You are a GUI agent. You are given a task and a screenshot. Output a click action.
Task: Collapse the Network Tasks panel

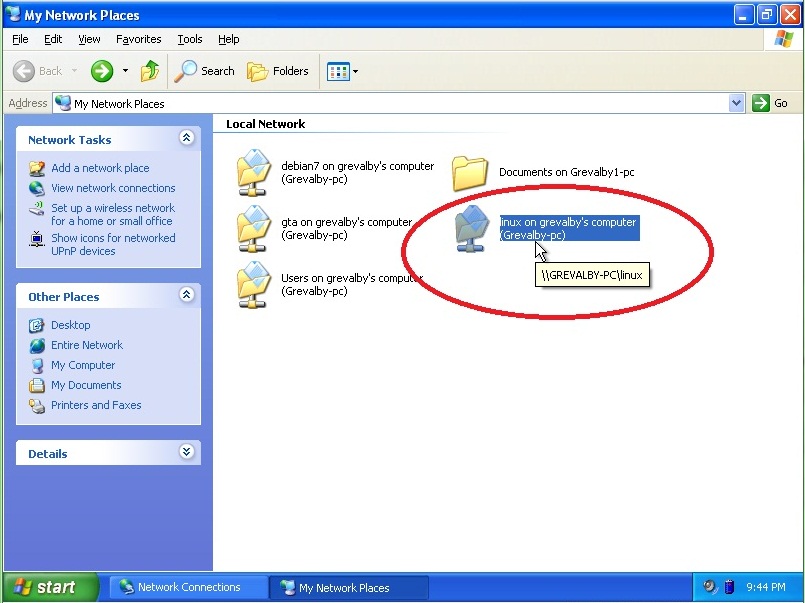pos(186,138)
